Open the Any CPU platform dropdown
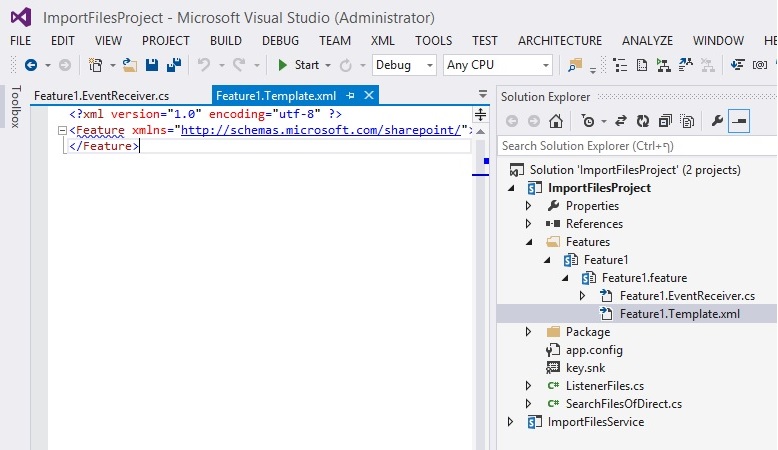778x450 pixels. pyautogui.click(x=498, y=65)
